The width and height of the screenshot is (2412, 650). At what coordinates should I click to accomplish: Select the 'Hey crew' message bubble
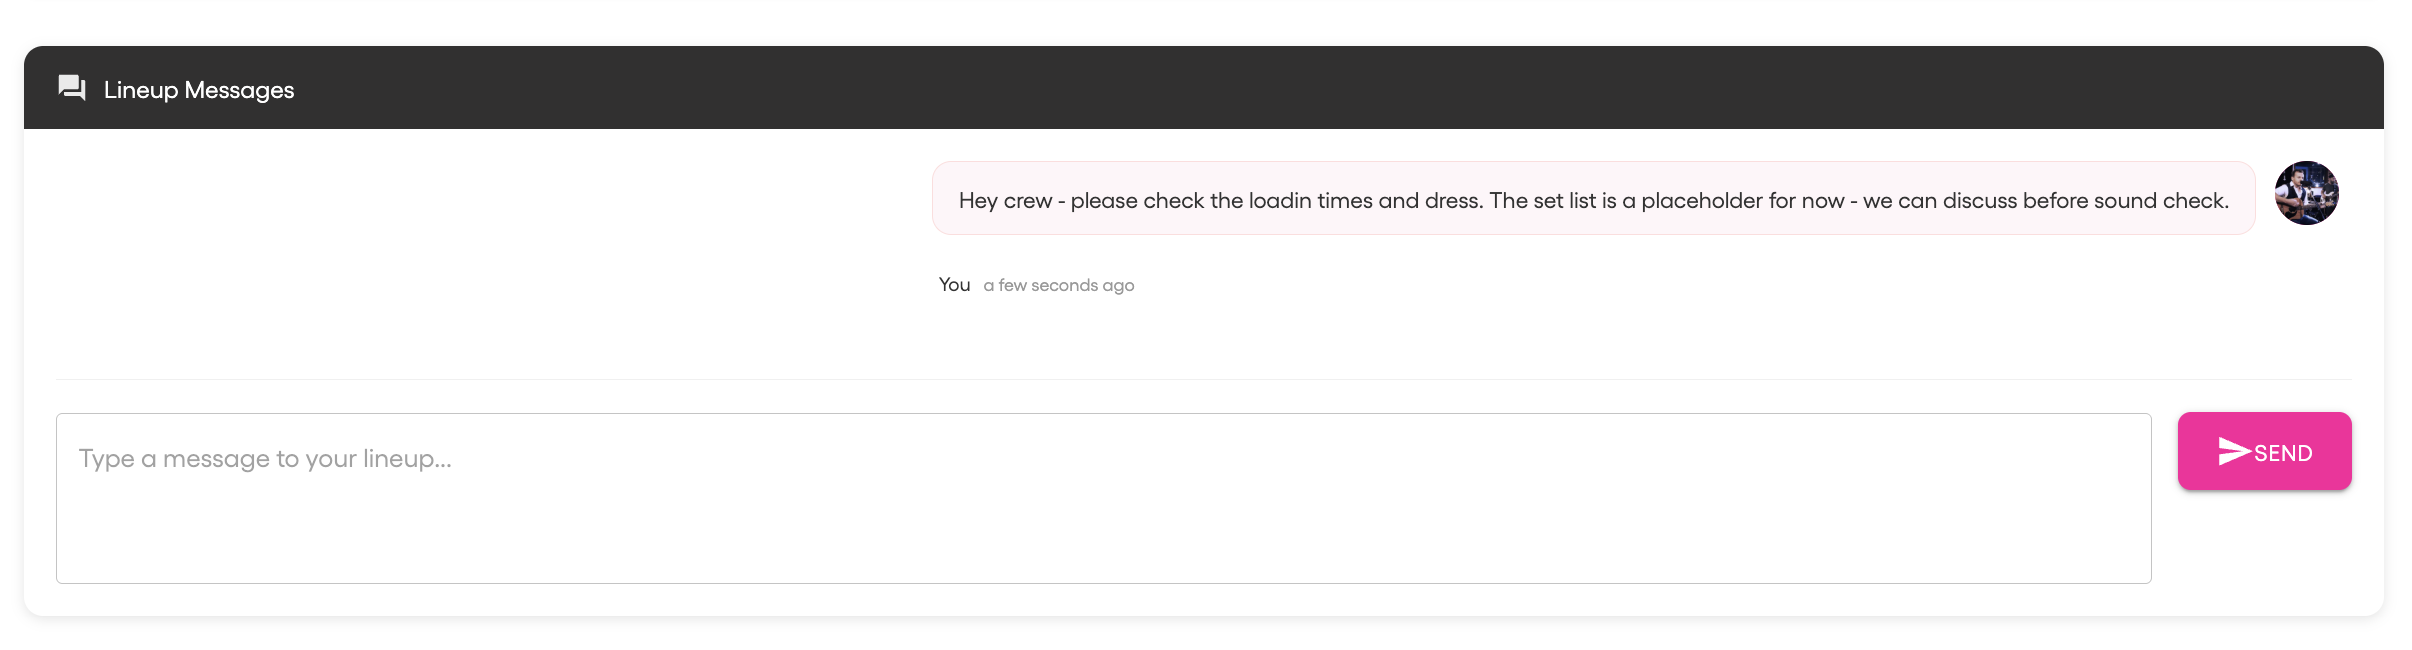1593,199
